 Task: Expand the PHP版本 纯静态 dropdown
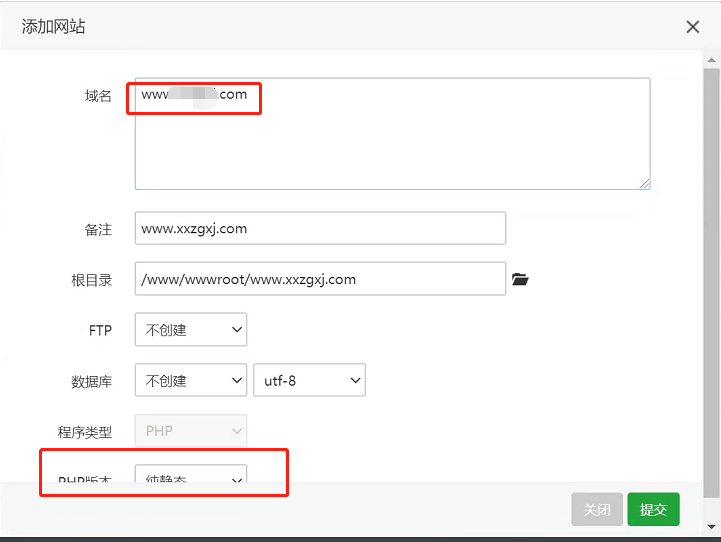[191, 480]
